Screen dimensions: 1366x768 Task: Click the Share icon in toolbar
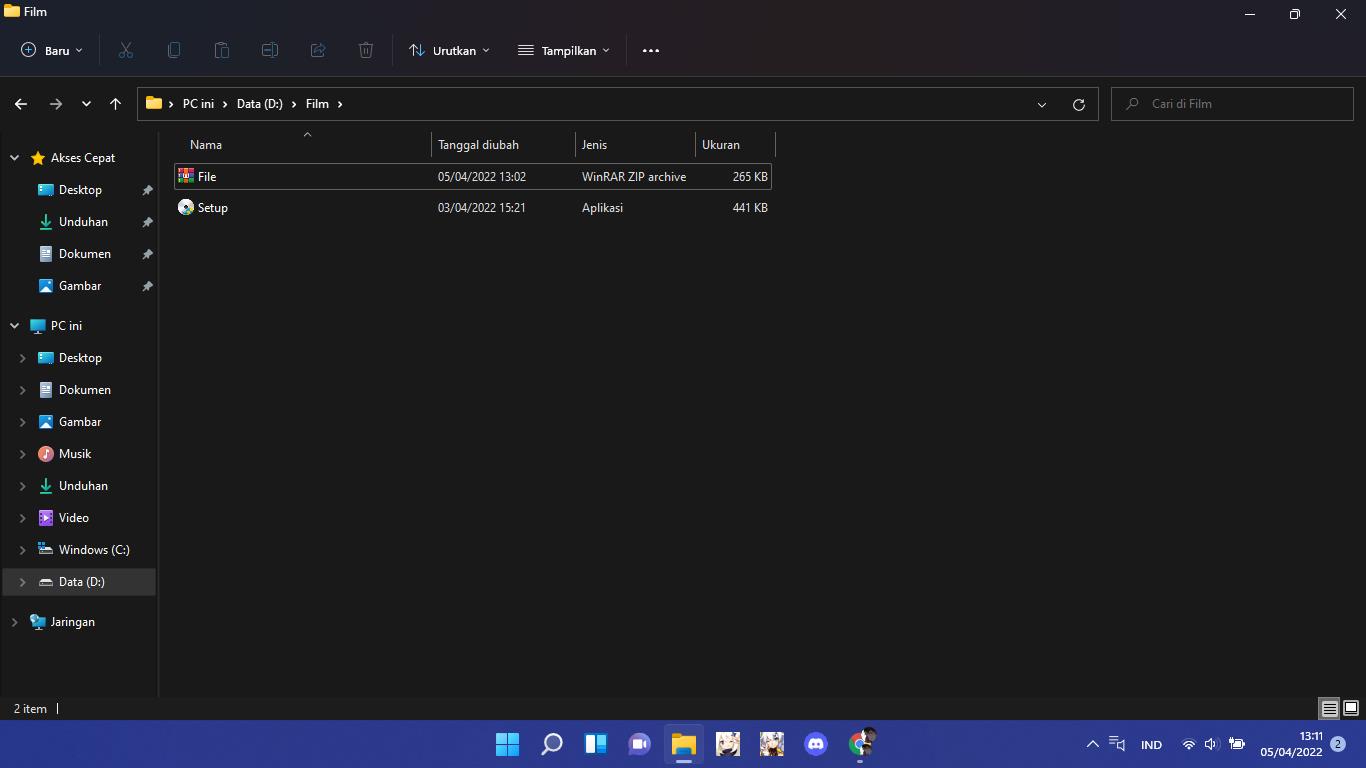click(318, 50)
